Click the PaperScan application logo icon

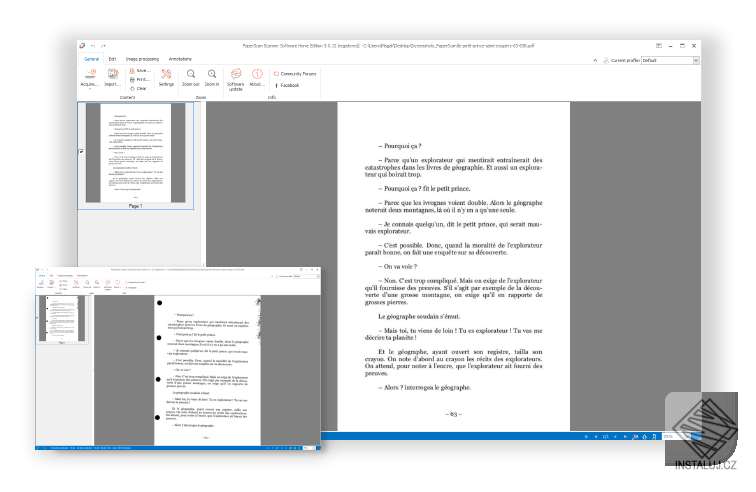82,46
